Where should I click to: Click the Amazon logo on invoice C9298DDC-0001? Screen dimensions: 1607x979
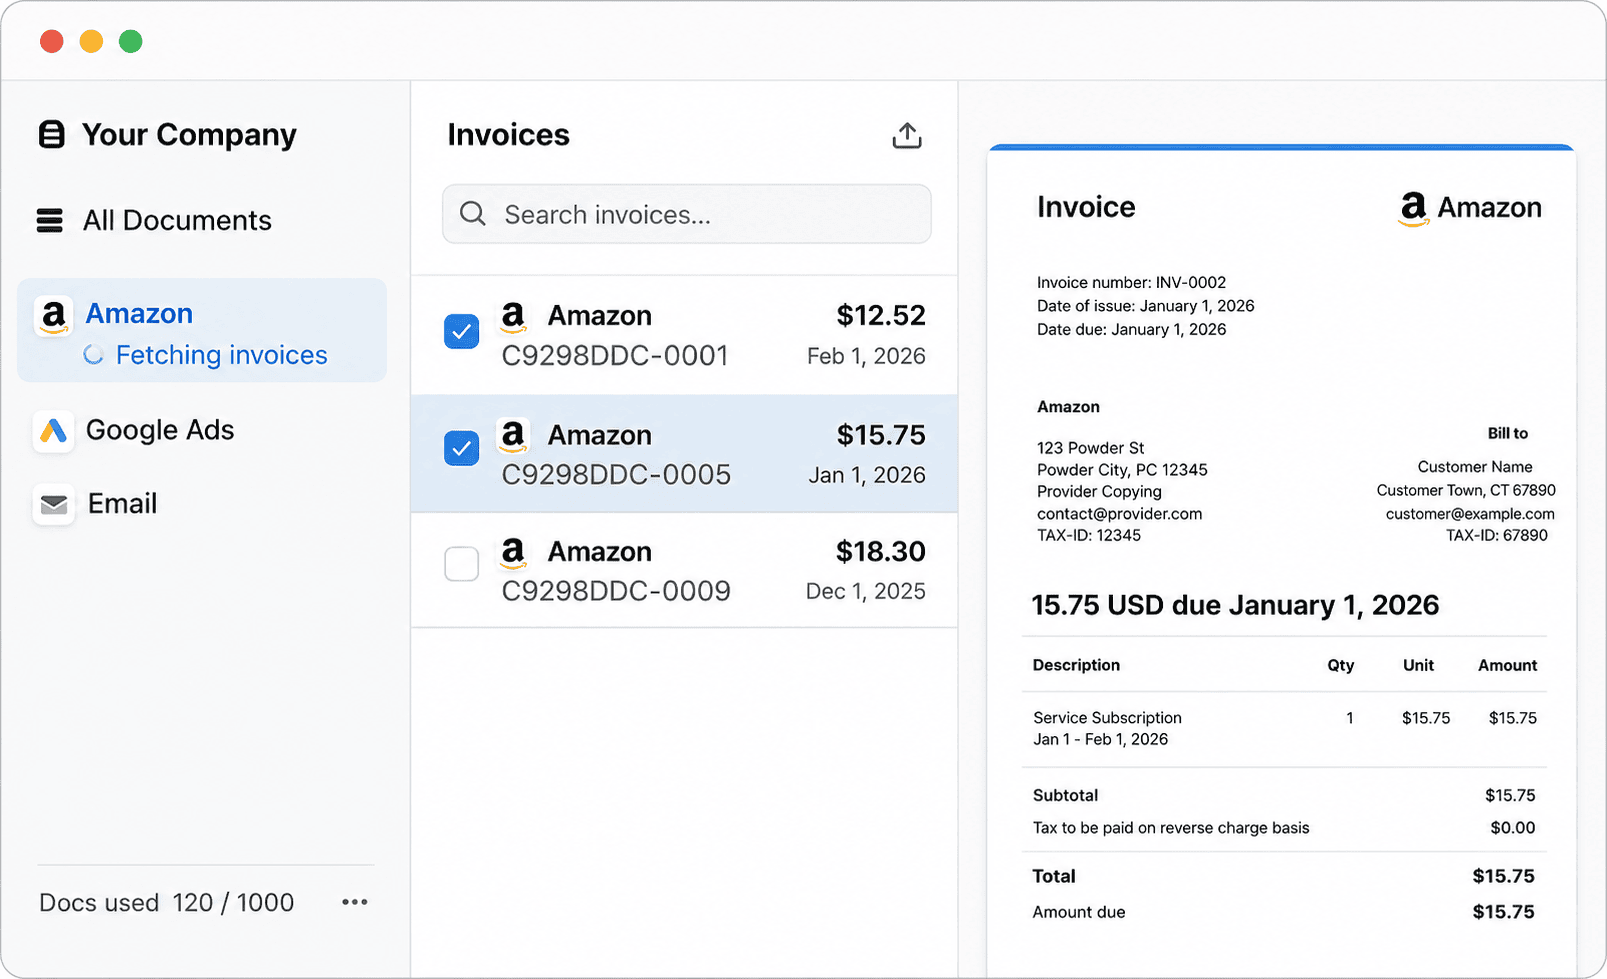[x=513, y=317]
